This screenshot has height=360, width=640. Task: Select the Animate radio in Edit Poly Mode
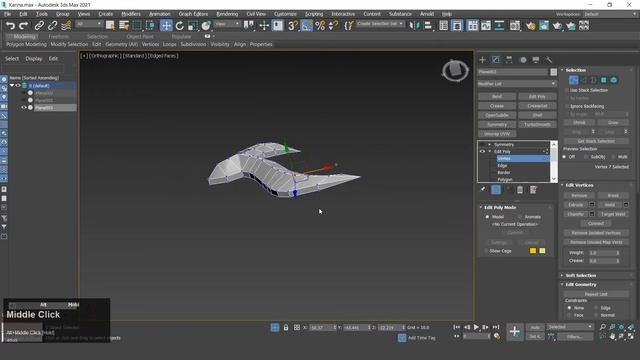[520, 217]
